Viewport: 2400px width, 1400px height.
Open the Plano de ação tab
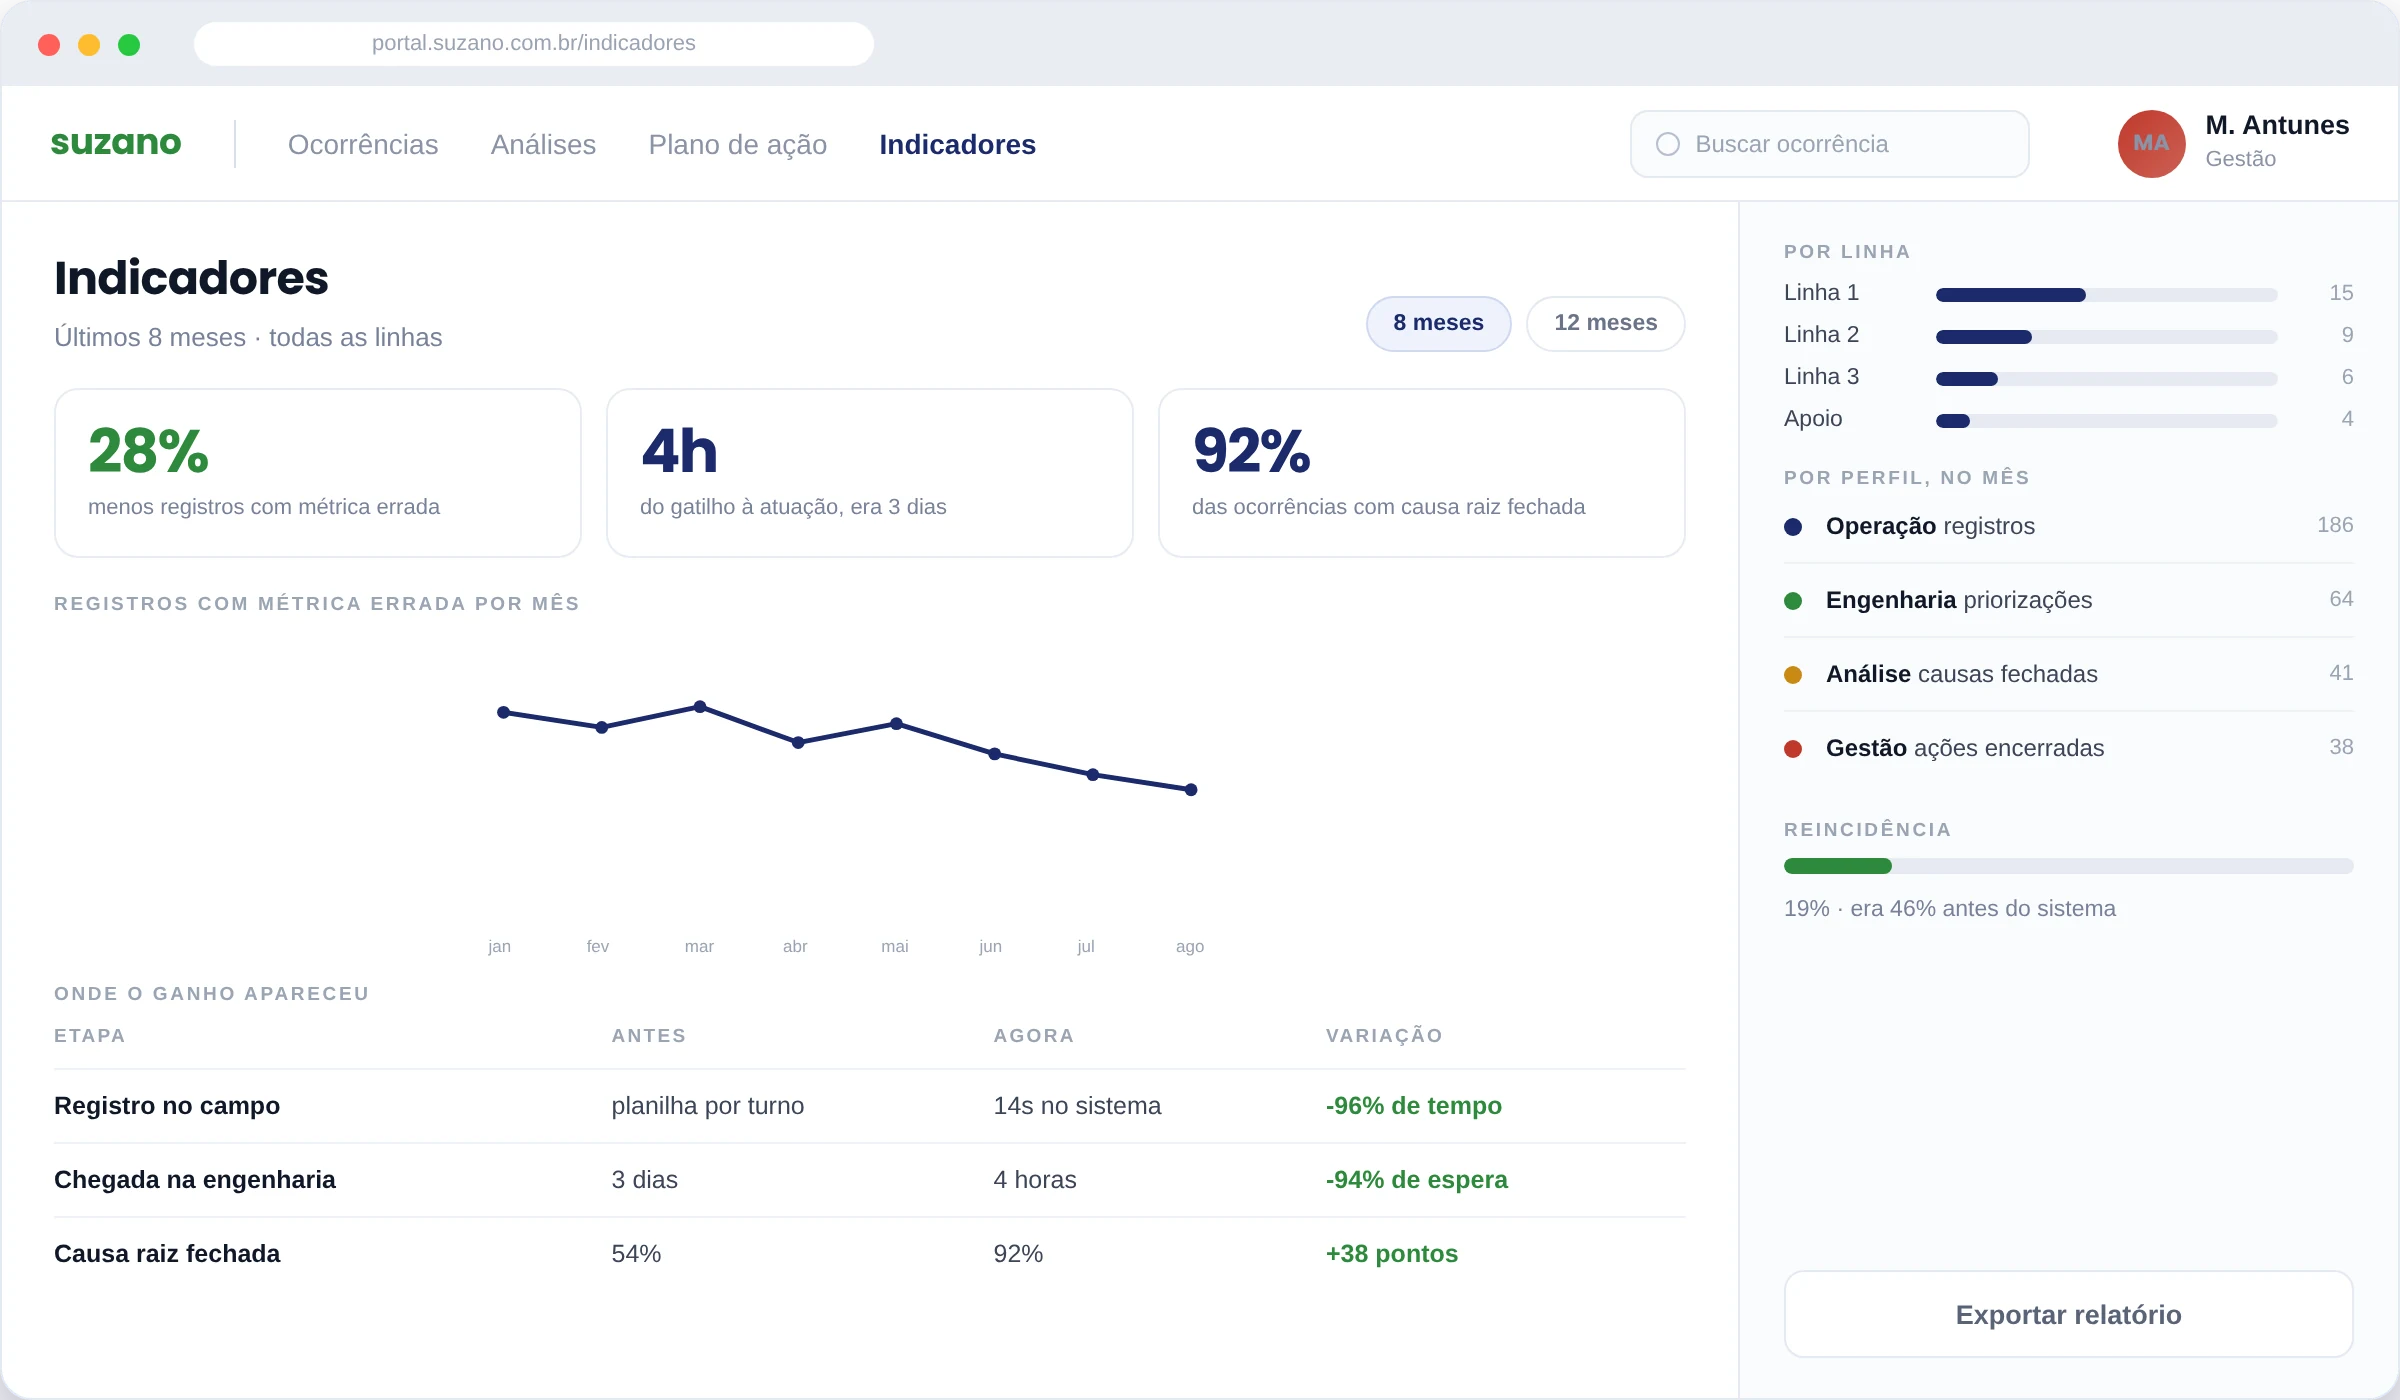point(737,144)
